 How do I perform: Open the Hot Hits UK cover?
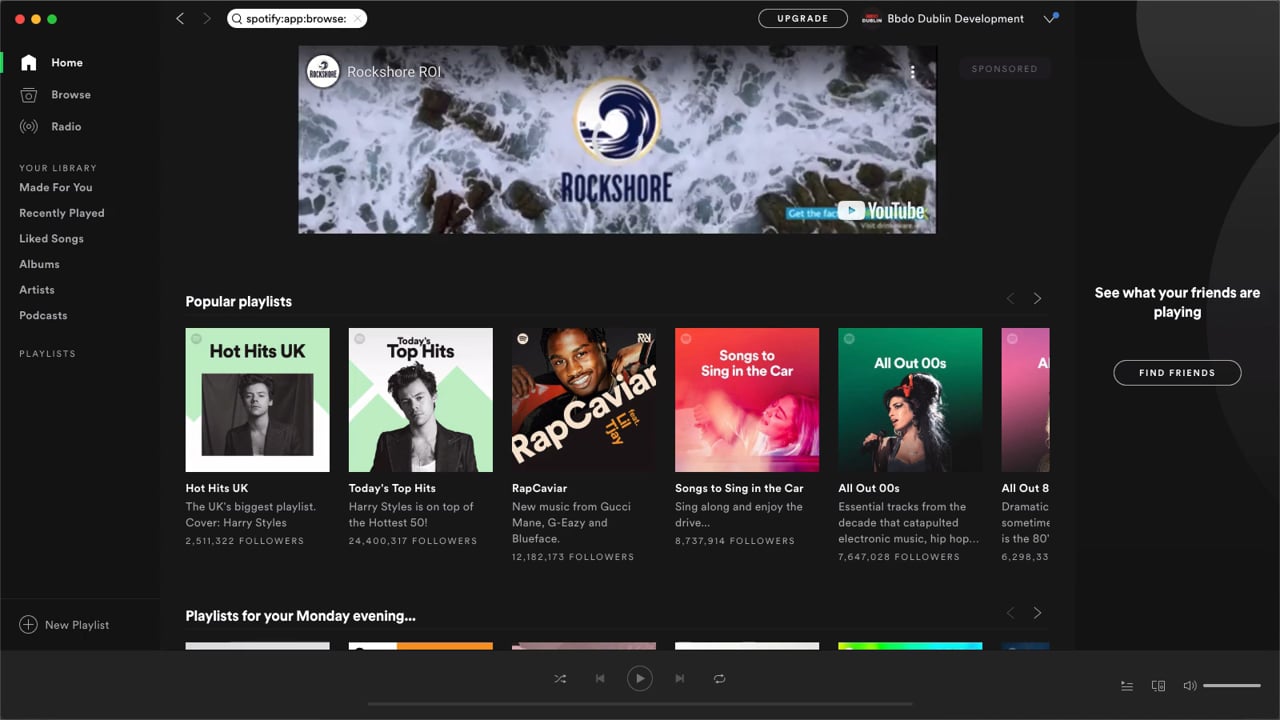[257, 400]
